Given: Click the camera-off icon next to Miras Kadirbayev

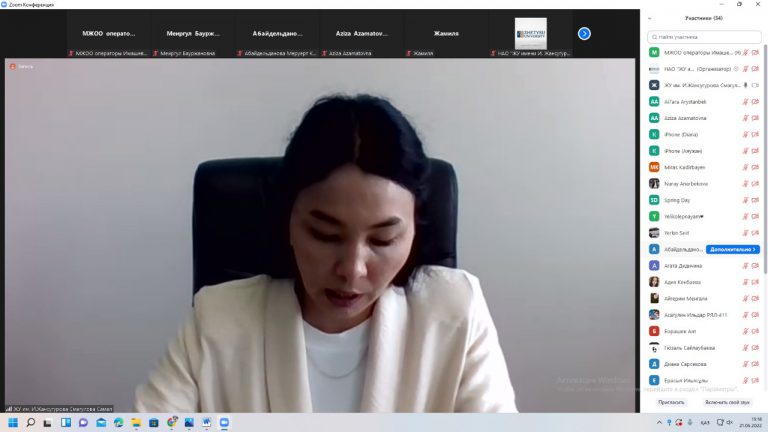Looking at the screenshot, I should point(756,167).
